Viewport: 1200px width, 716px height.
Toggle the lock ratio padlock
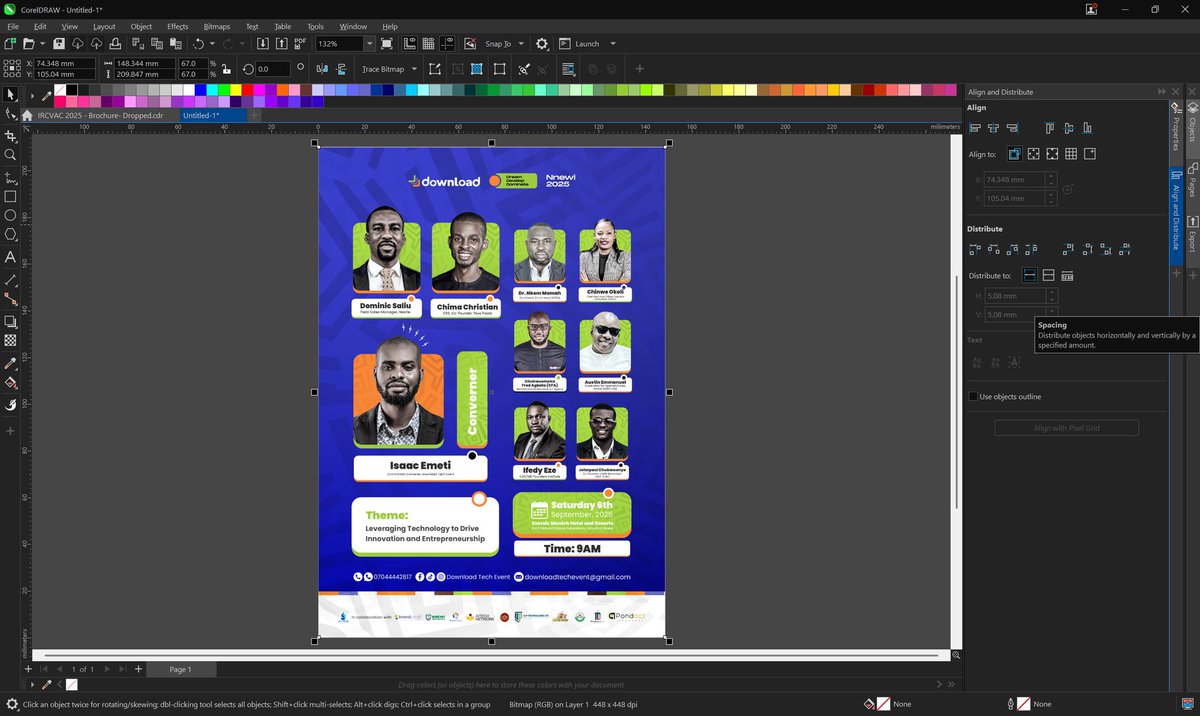[x=226, y=69]
